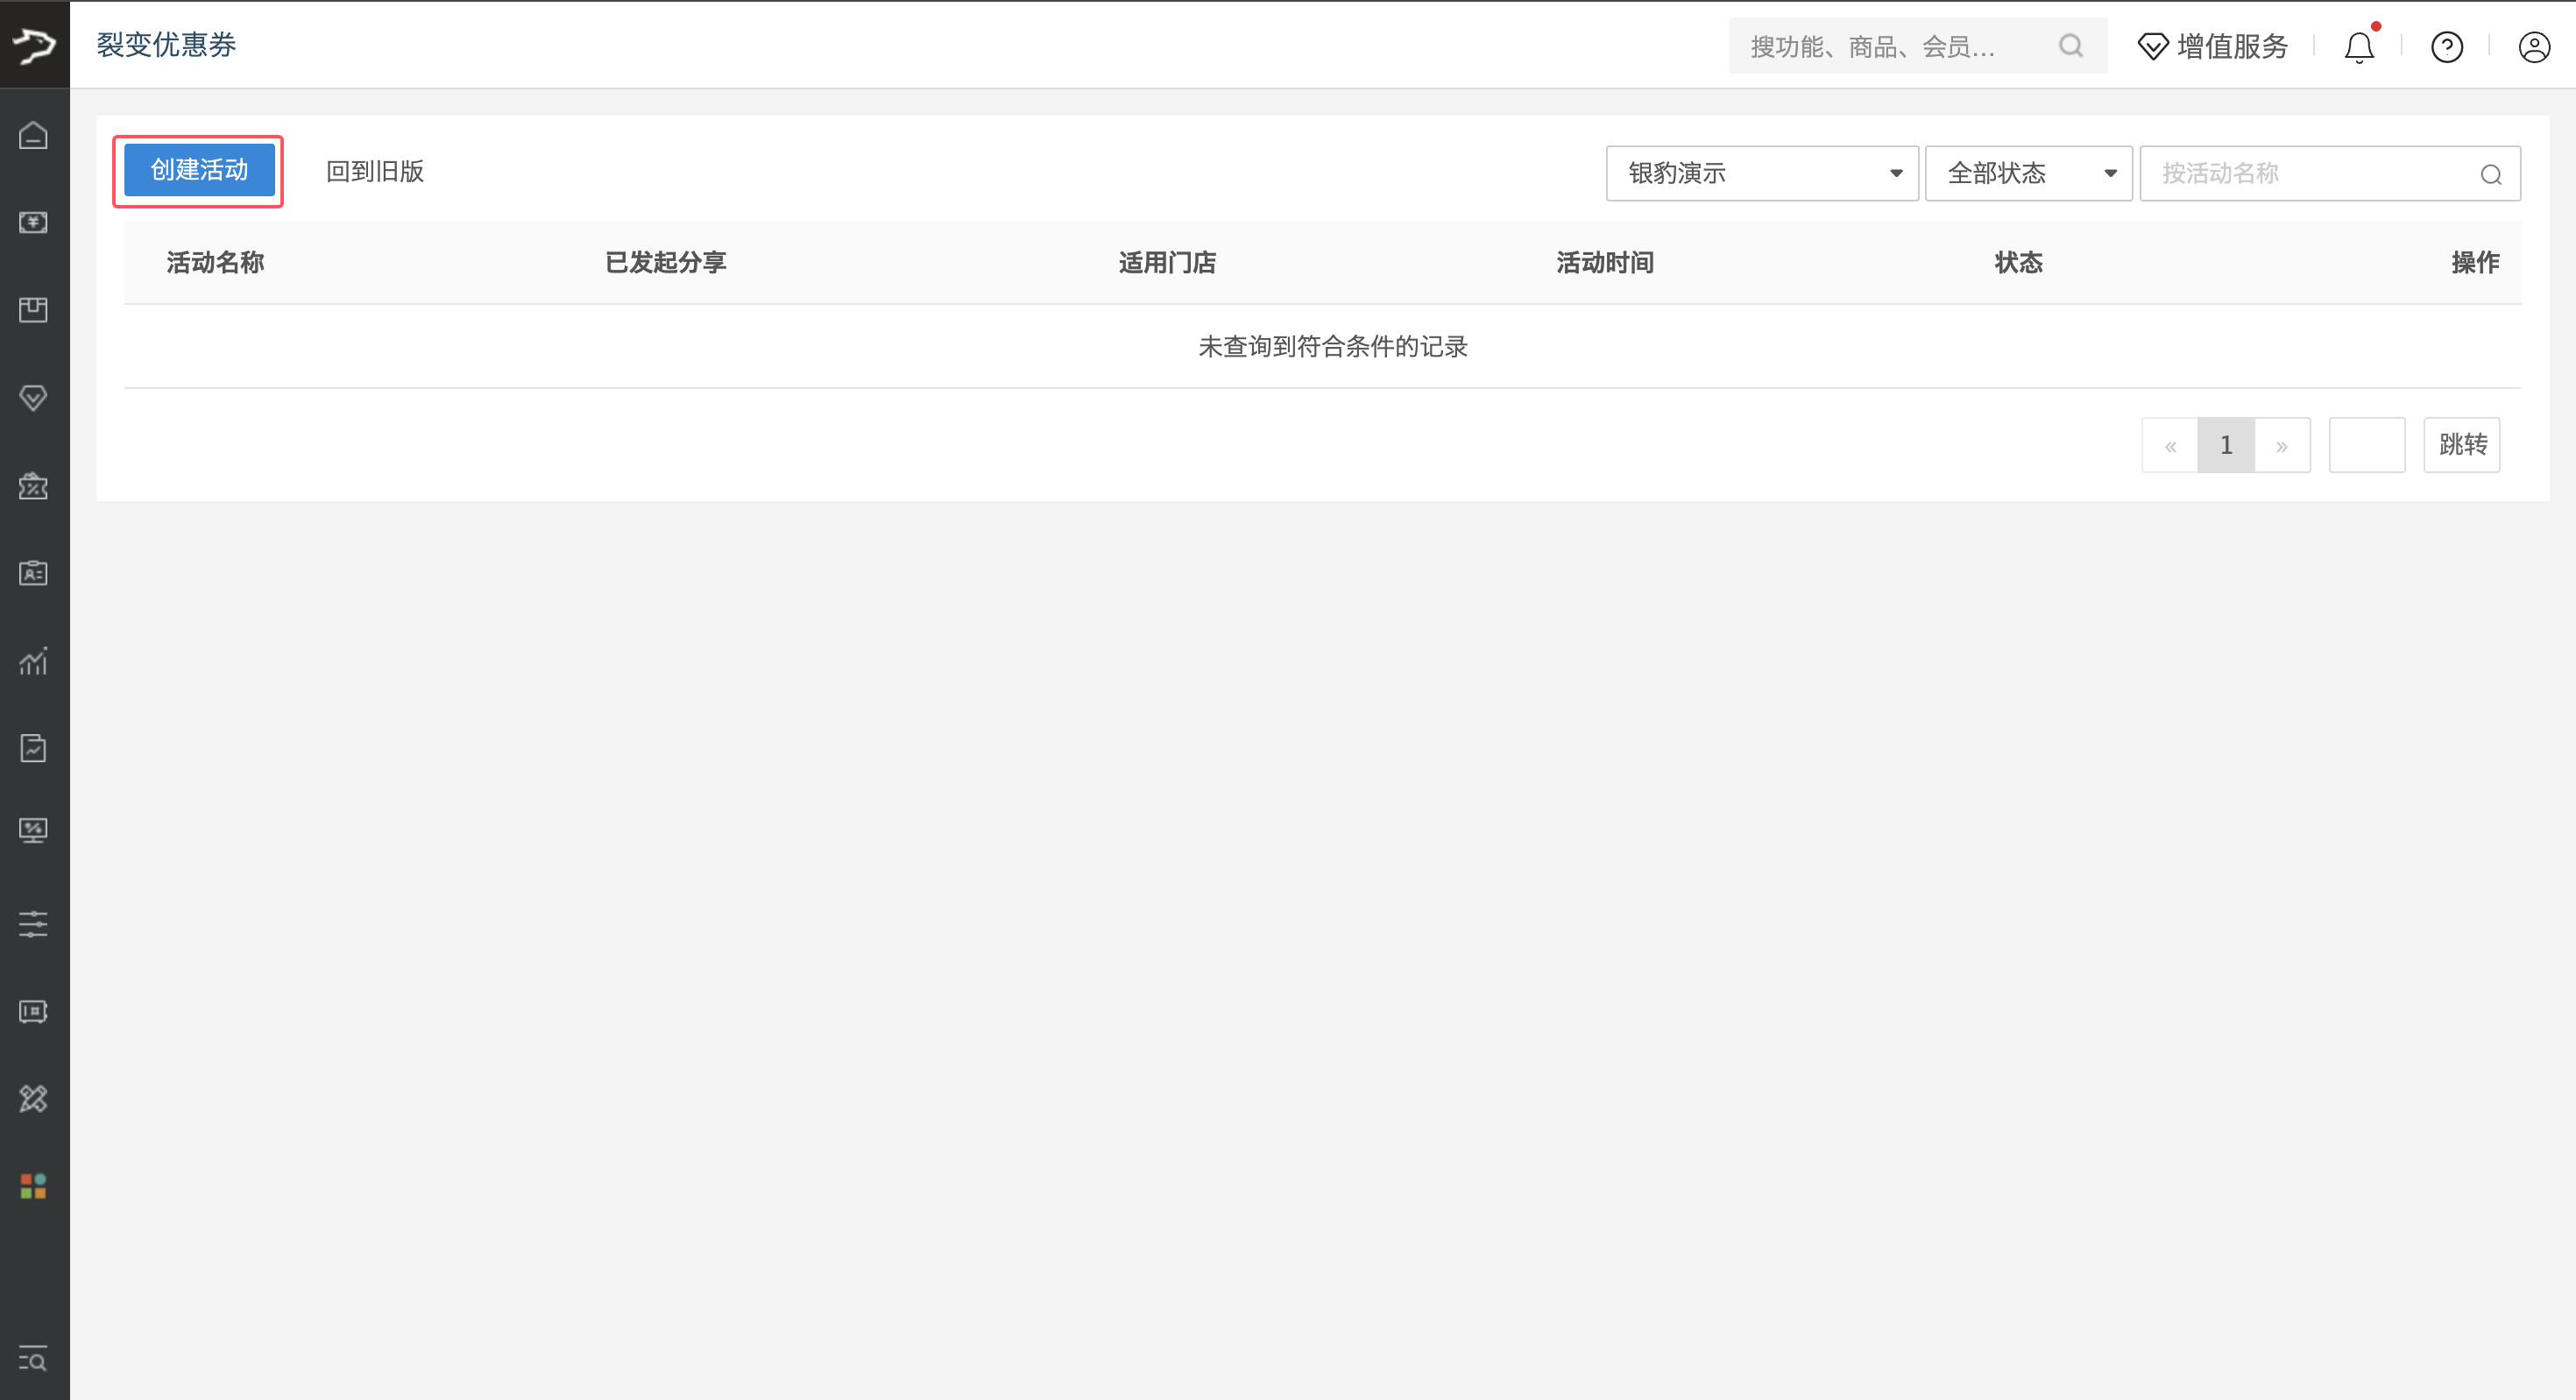The image size is (2576, 1400).
Task: Click the 已发起分享 column header
Action: coord(666,263)
